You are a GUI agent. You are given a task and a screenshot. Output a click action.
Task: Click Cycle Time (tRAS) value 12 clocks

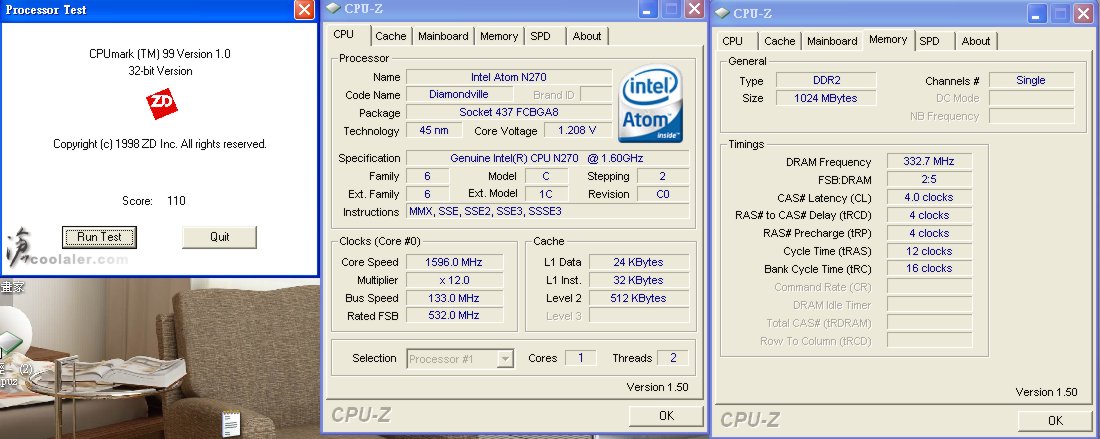(x=929, y=251)
